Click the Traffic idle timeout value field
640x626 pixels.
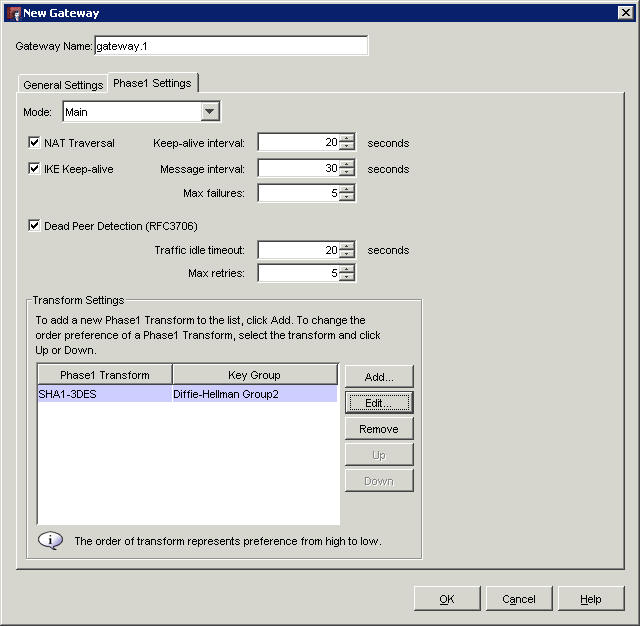299,250
